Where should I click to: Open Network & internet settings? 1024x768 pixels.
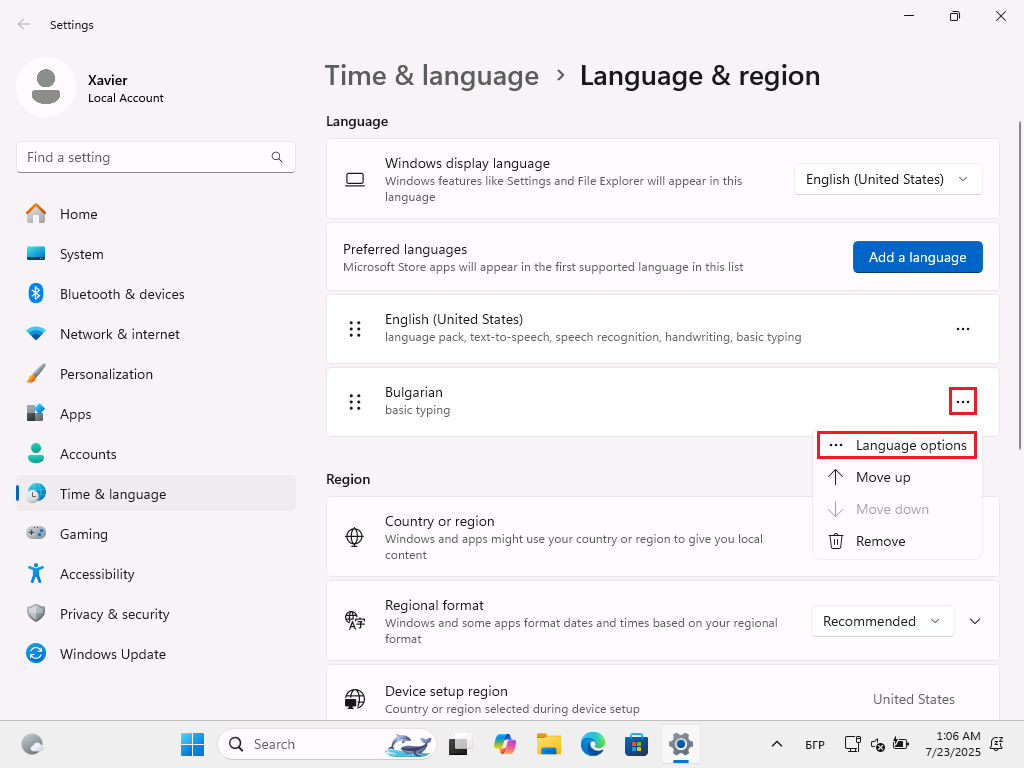click(x=156, y=334)
